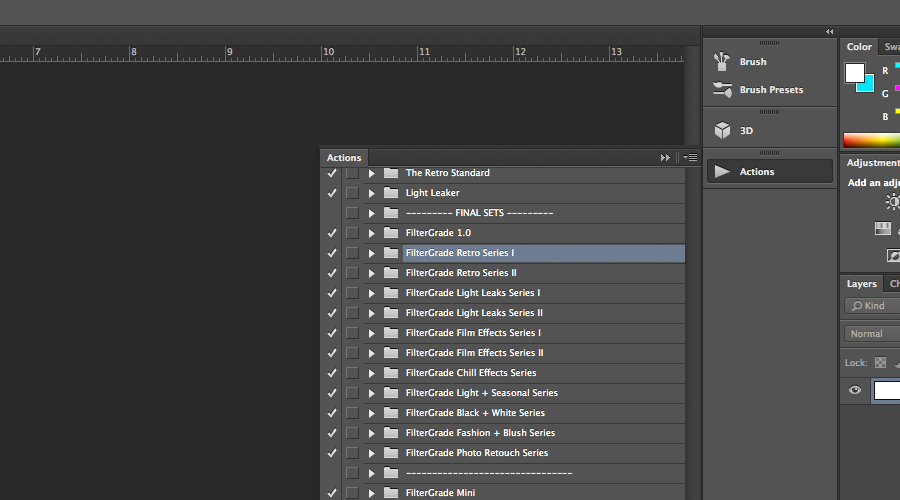
Task: Open the Brush Presets panel
Action: point(769,90)
